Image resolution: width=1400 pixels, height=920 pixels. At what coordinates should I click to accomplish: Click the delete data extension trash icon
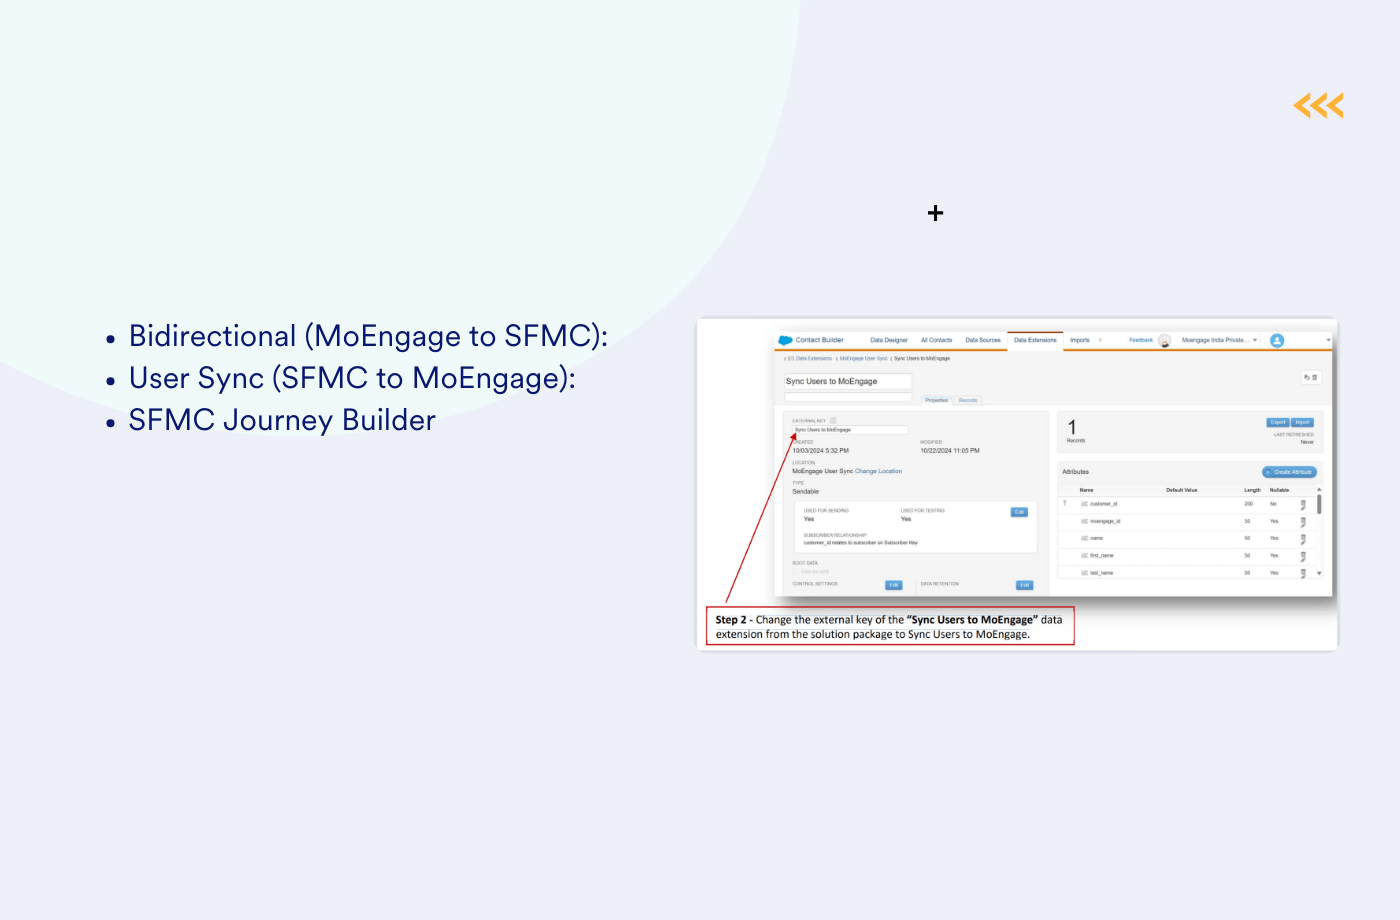[1315, 377]
